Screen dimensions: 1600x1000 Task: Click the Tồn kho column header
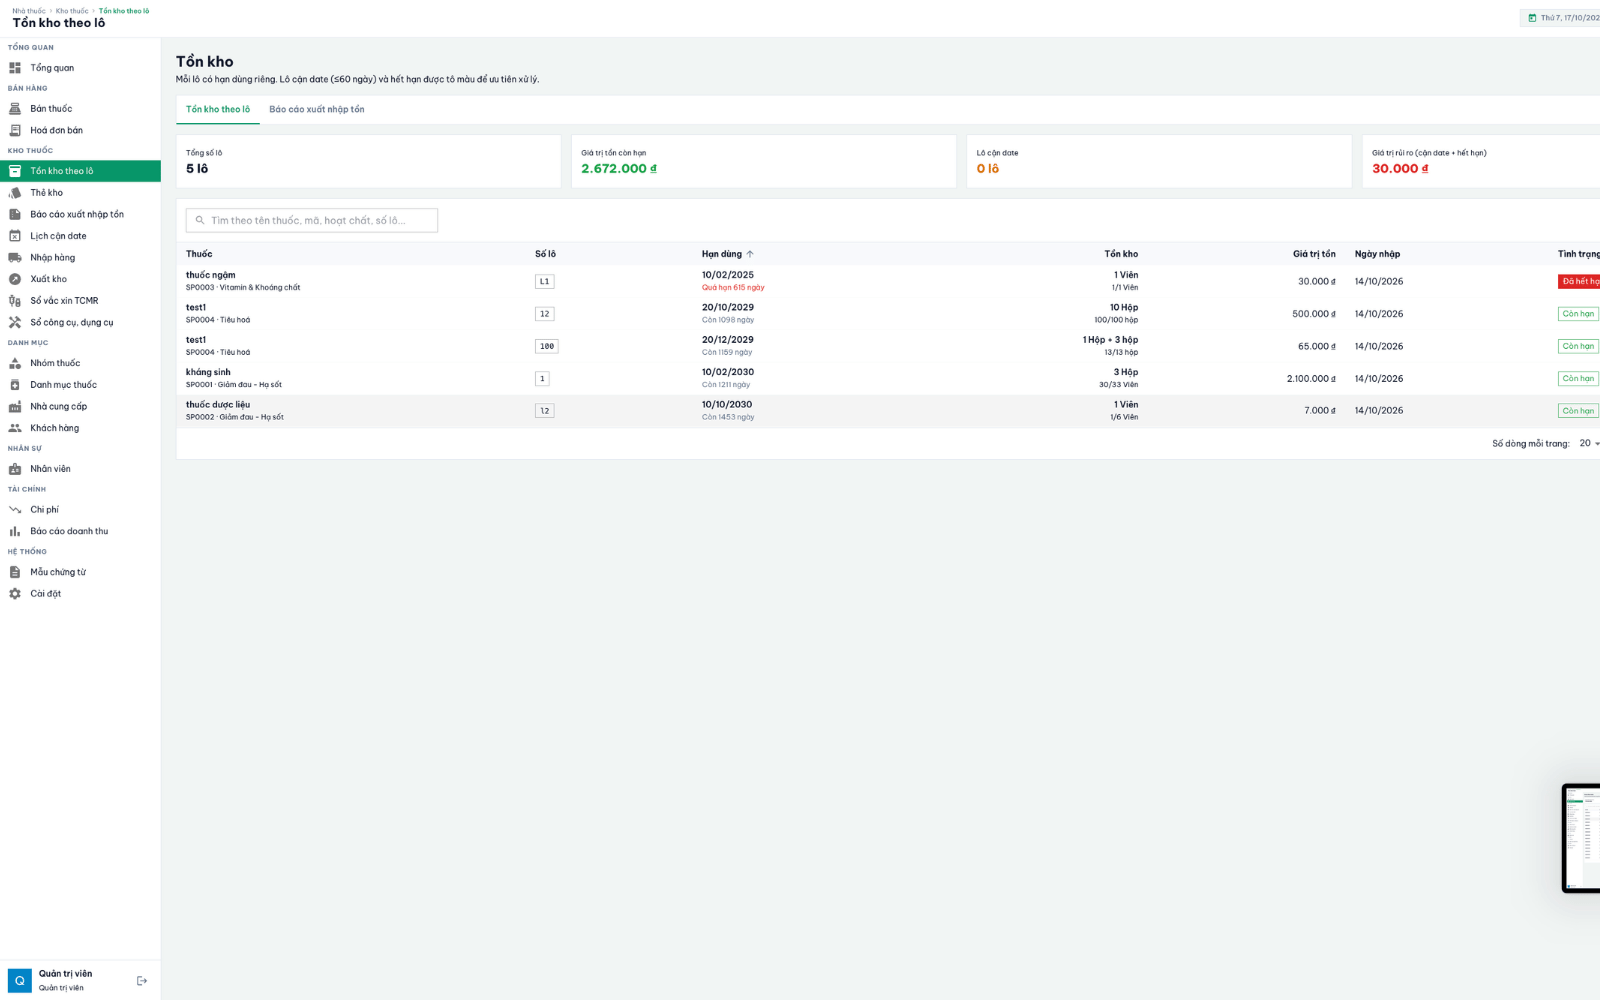point(1121,254)
